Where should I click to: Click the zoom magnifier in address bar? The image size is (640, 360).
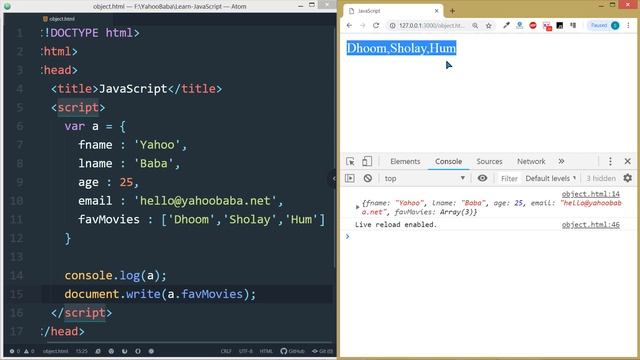tap(475, 25)
